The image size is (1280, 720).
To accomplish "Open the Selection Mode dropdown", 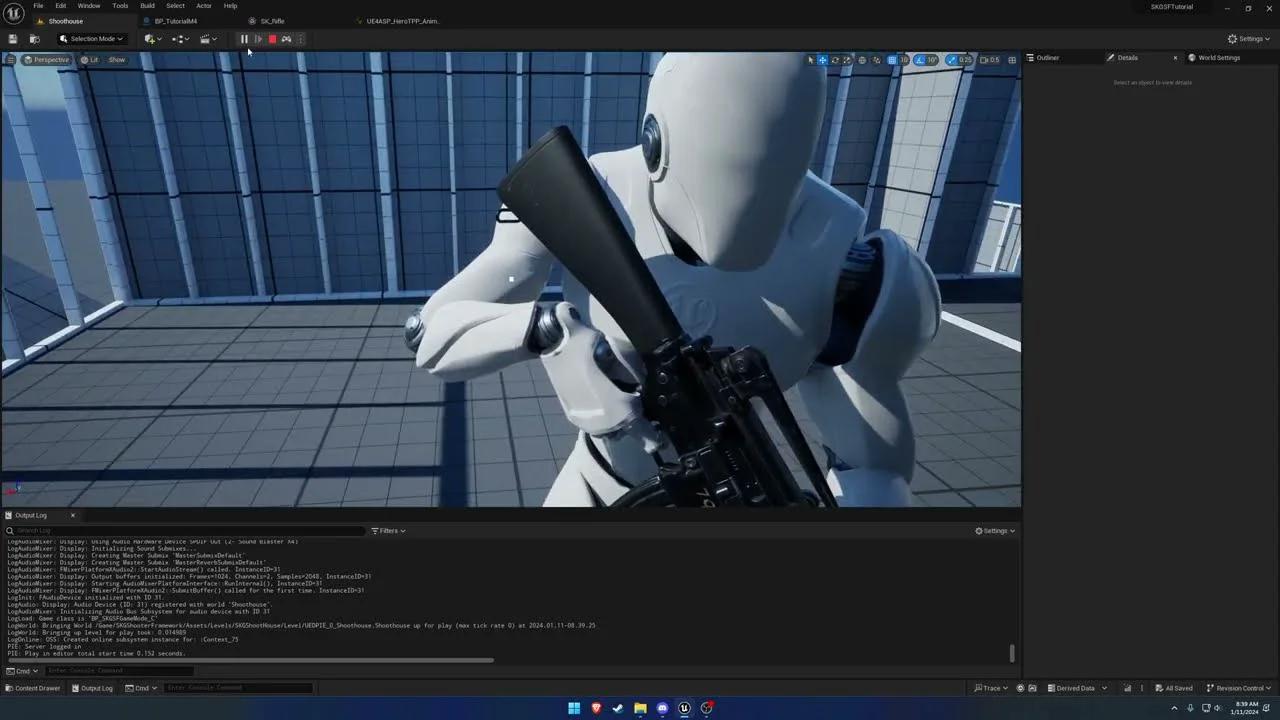I will (91, 39).
